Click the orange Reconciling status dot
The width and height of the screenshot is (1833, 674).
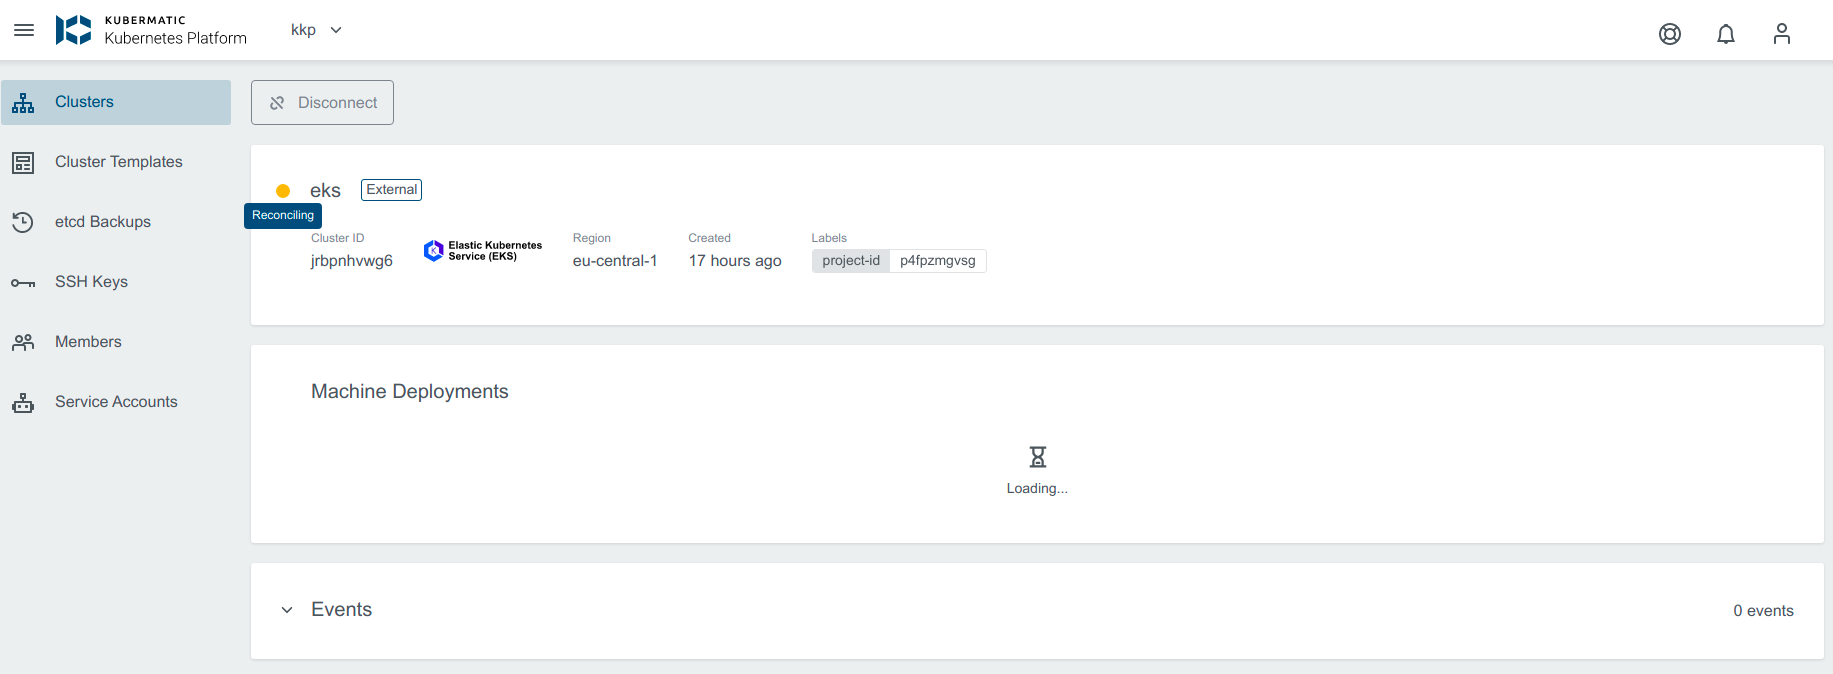coord(283,191)
